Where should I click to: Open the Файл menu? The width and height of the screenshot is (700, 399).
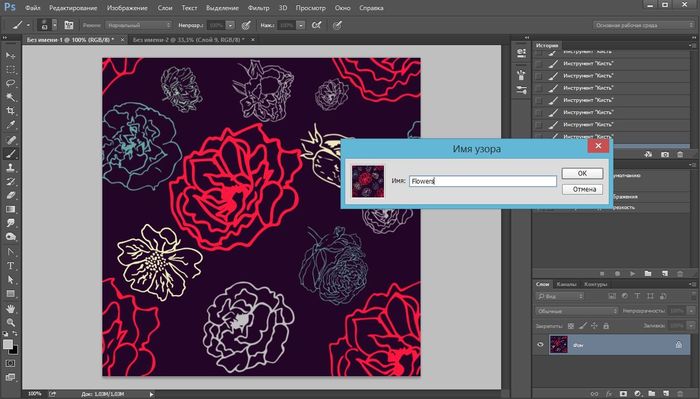click(x=33, y=8)
